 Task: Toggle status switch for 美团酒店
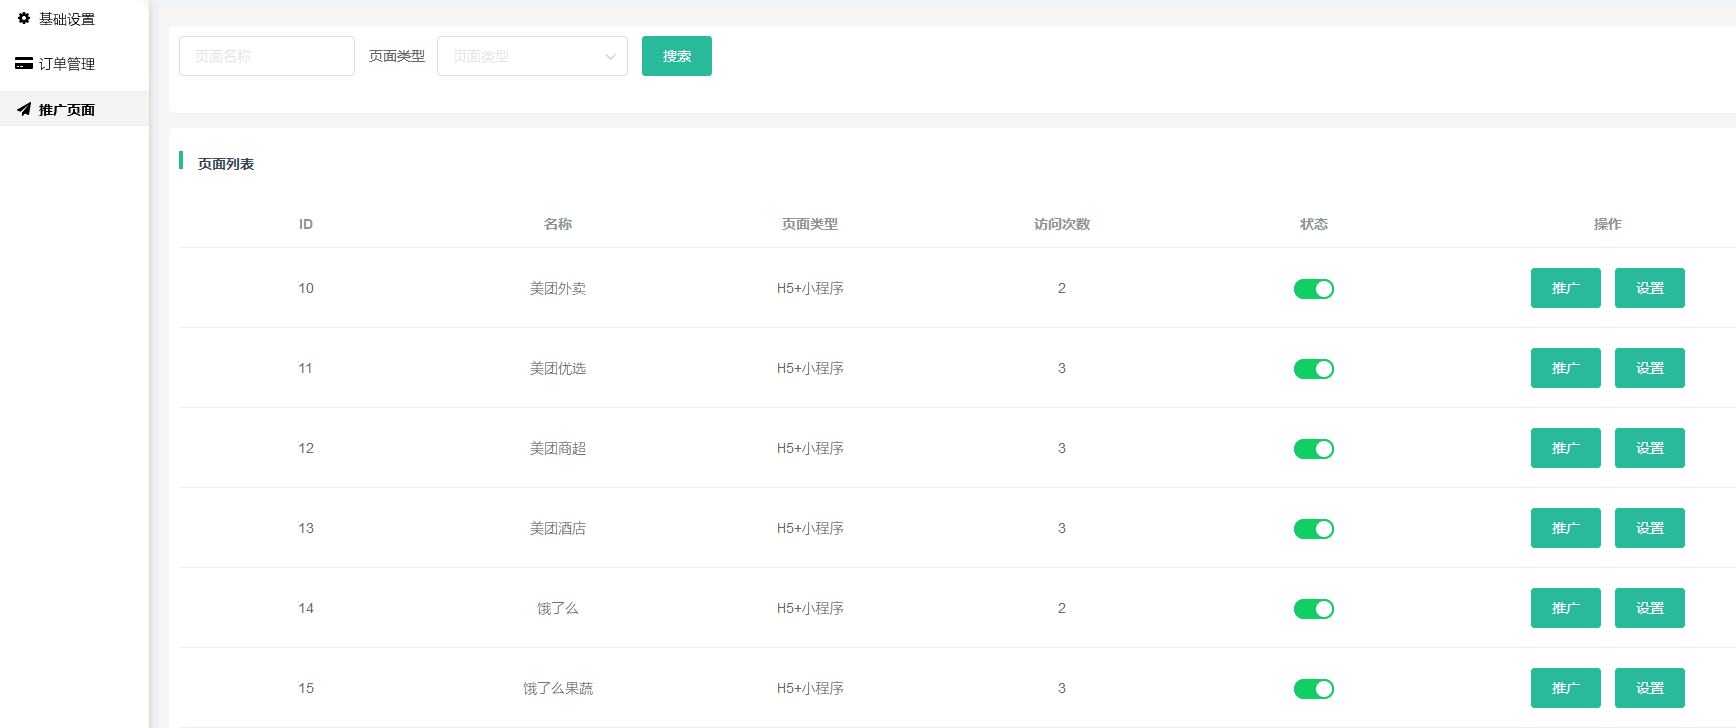(1314, 529)
